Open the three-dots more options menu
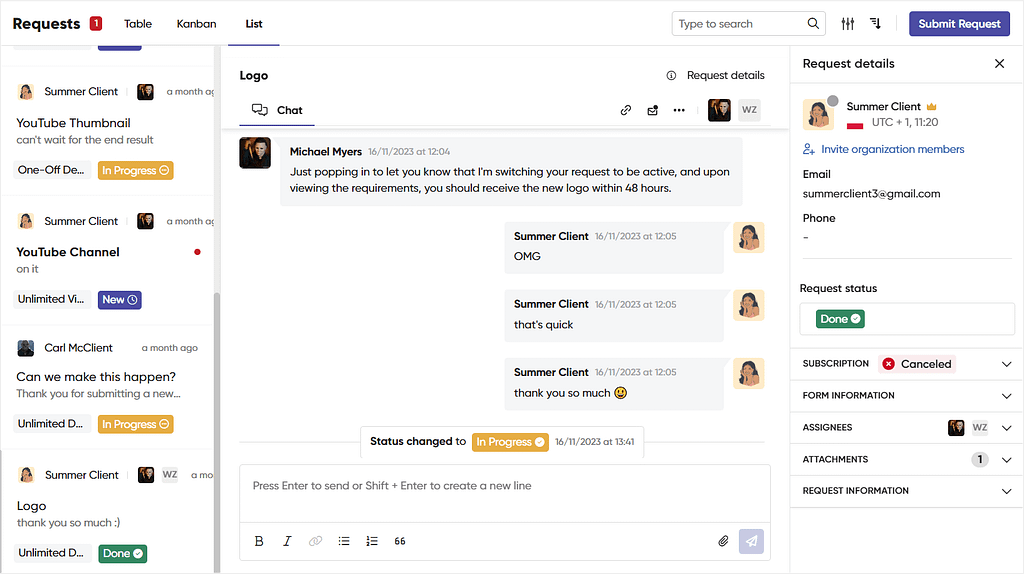 (x=679, y=110)
